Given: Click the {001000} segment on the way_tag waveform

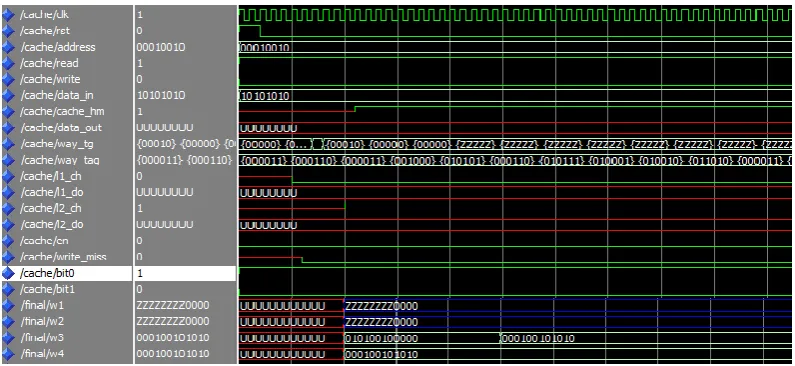Looking at the screenshot, I should click(x=414, y=161).
